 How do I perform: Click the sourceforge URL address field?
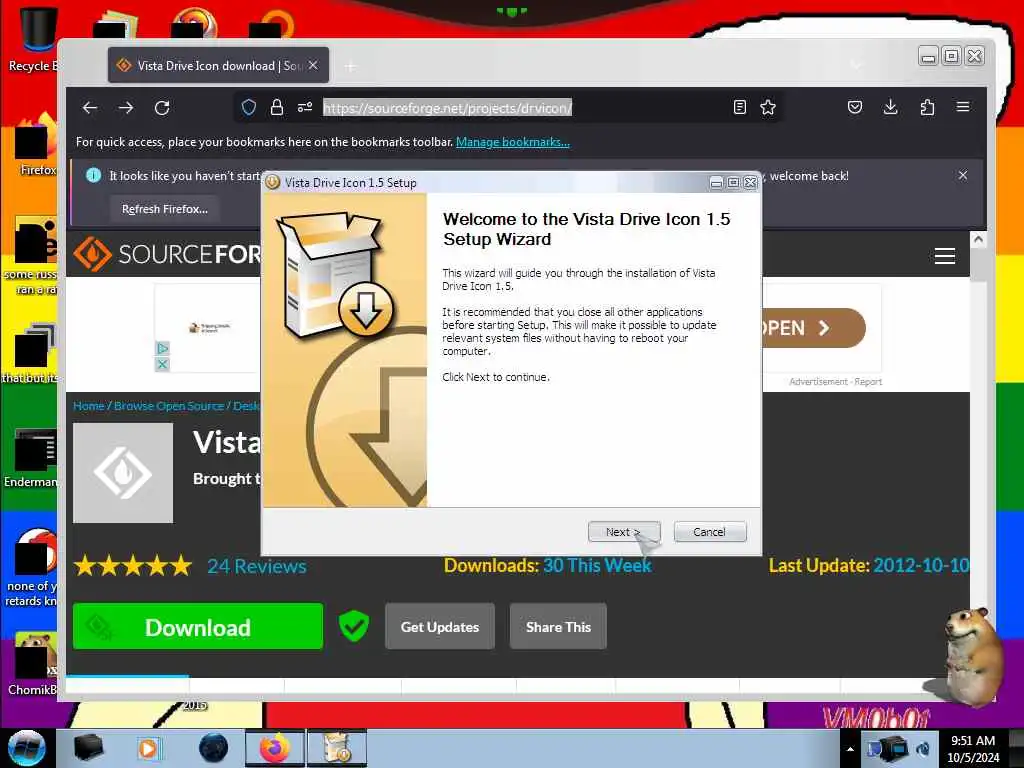[x=447, y=108]
